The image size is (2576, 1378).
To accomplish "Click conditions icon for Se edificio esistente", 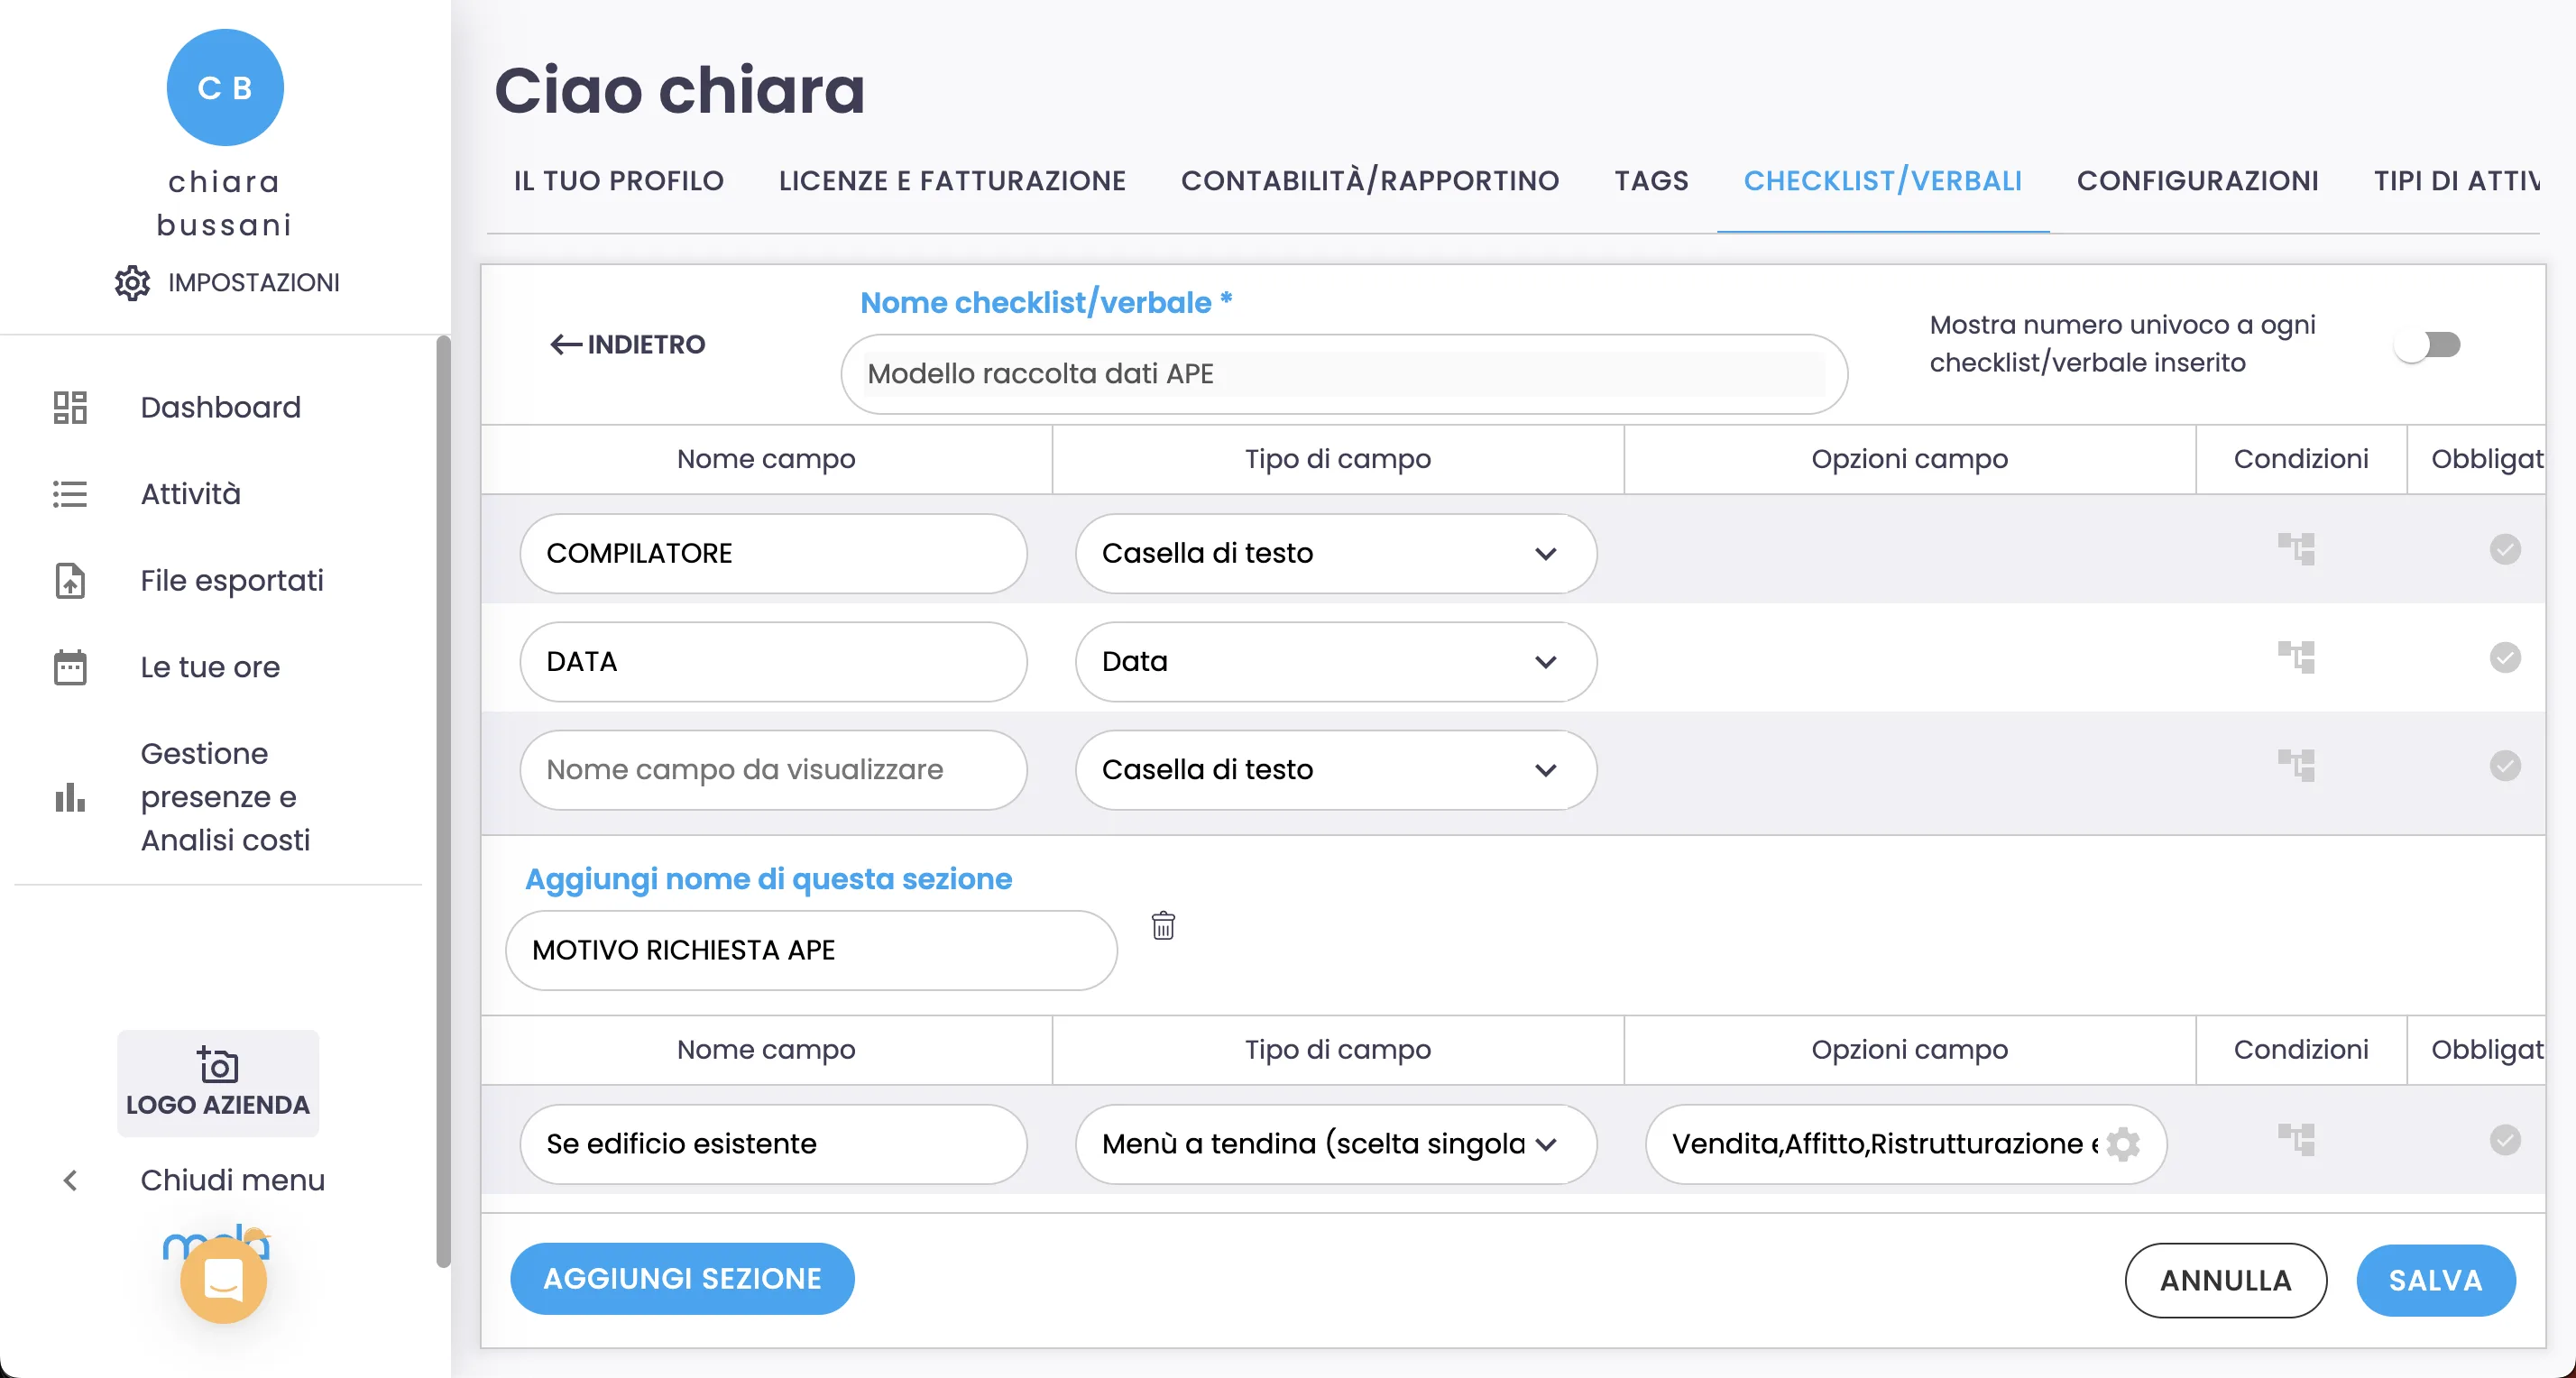I will pyautogui.click(x=2296, y=1139).
